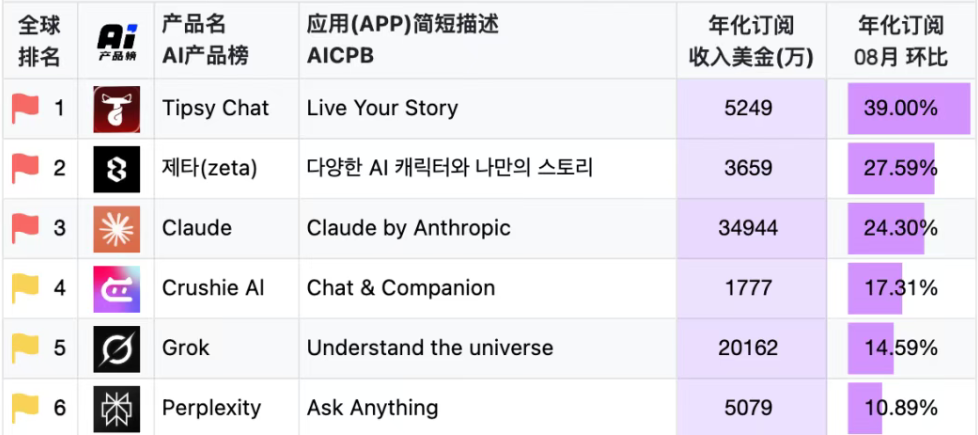This screenshot has width=978, height=435.
Task: Click the Crushie AI app icon
Action: (x=117, y=289)
